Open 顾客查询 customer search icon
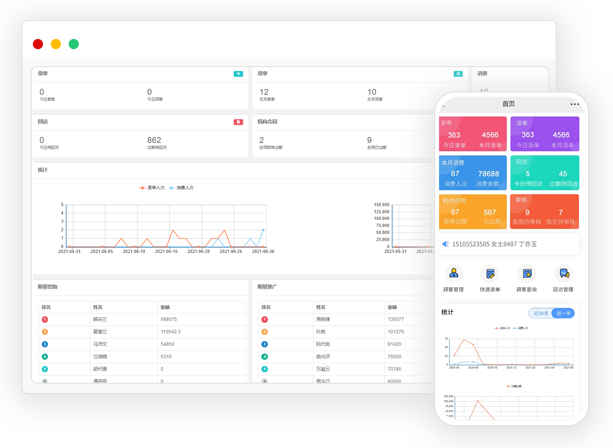Image resolution: width=613 pixels, height=448 pixels. click(x=527, y=273)
